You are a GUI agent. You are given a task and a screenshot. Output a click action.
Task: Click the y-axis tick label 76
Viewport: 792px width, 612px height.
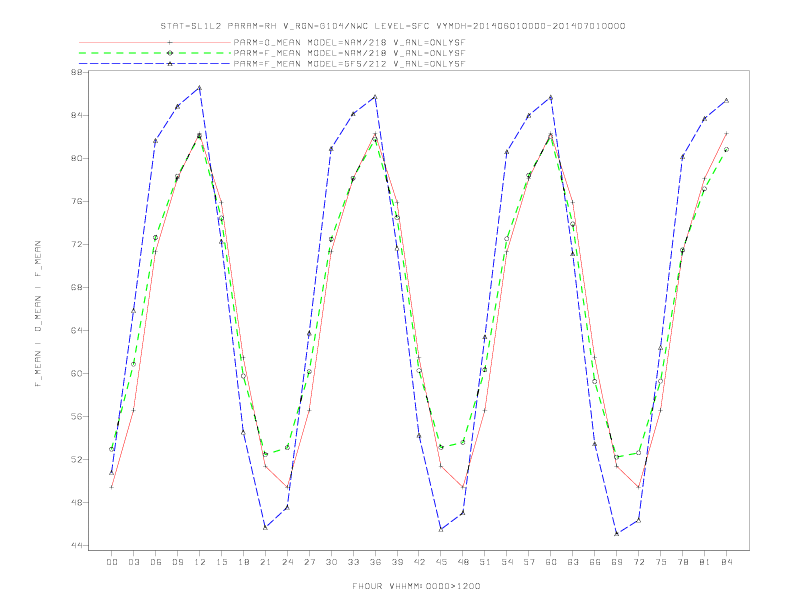tap(78, 201)
